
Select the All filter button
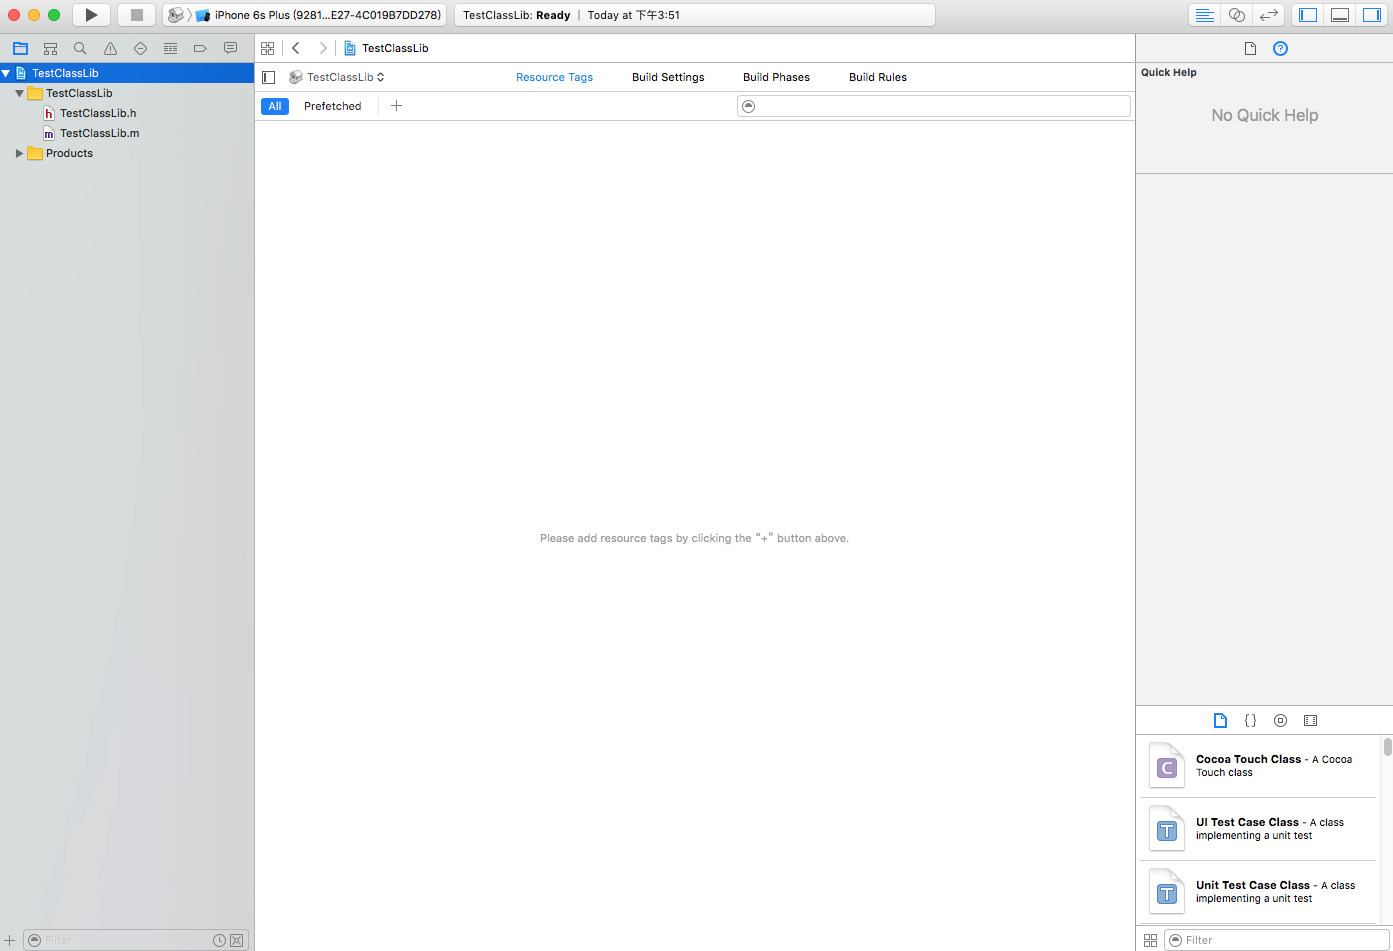[275, 106]
